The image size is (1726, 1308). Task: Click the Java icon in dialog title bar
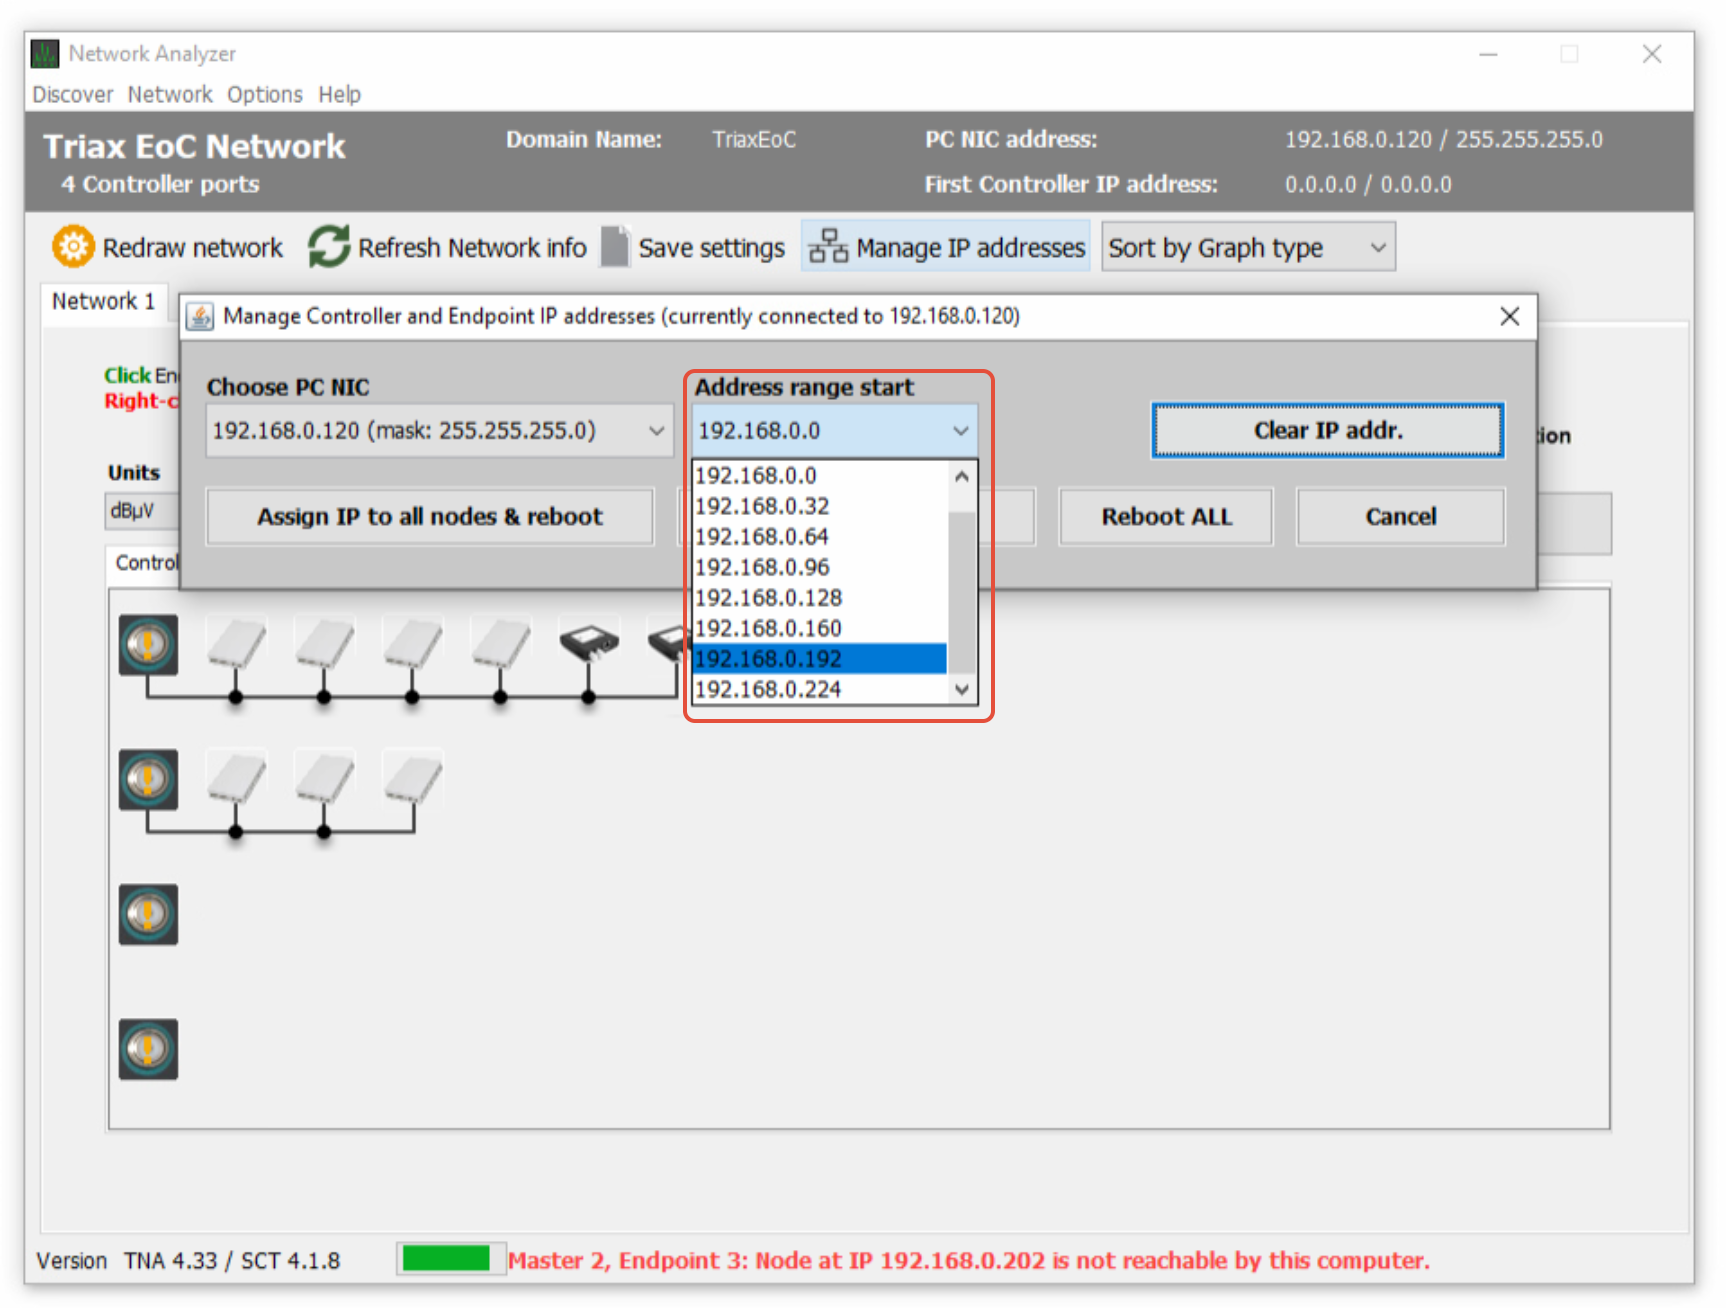click(200, 316)
